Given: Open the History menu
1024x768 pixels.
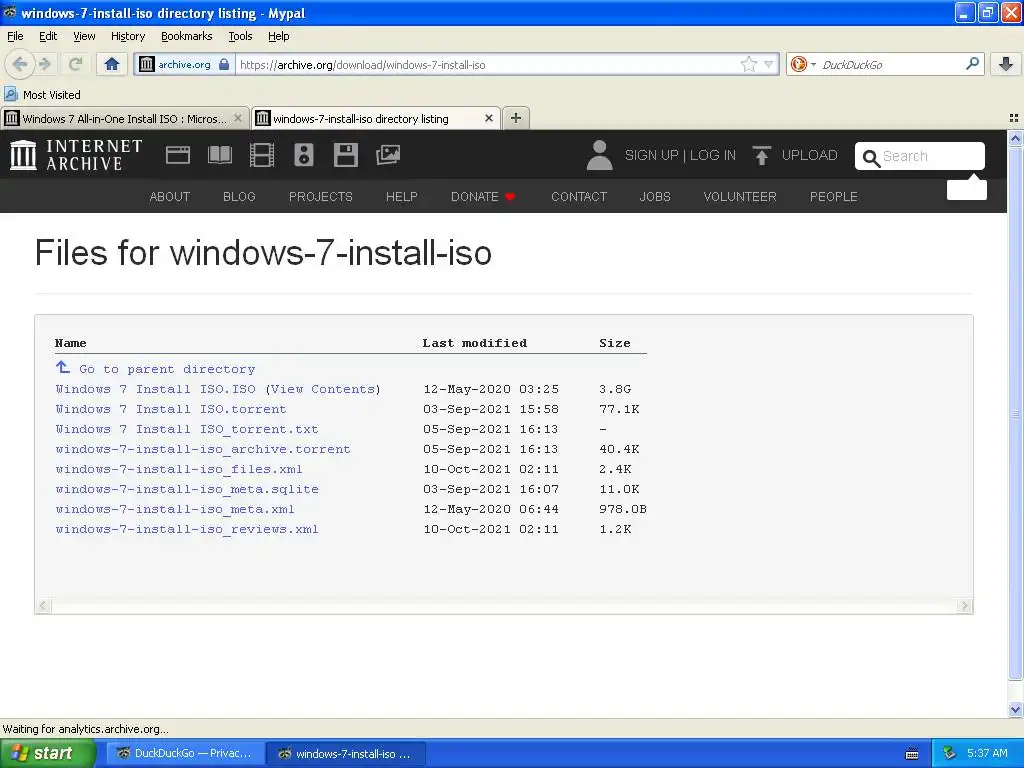Looking at the screenshot, I should click(x=127, y=36).
